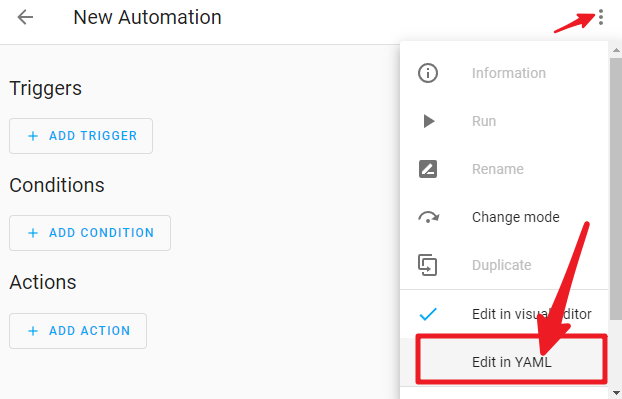Click the Run play triangle icon
The image size is (622, 399).
pyautogui.click(x=428, y=121)
